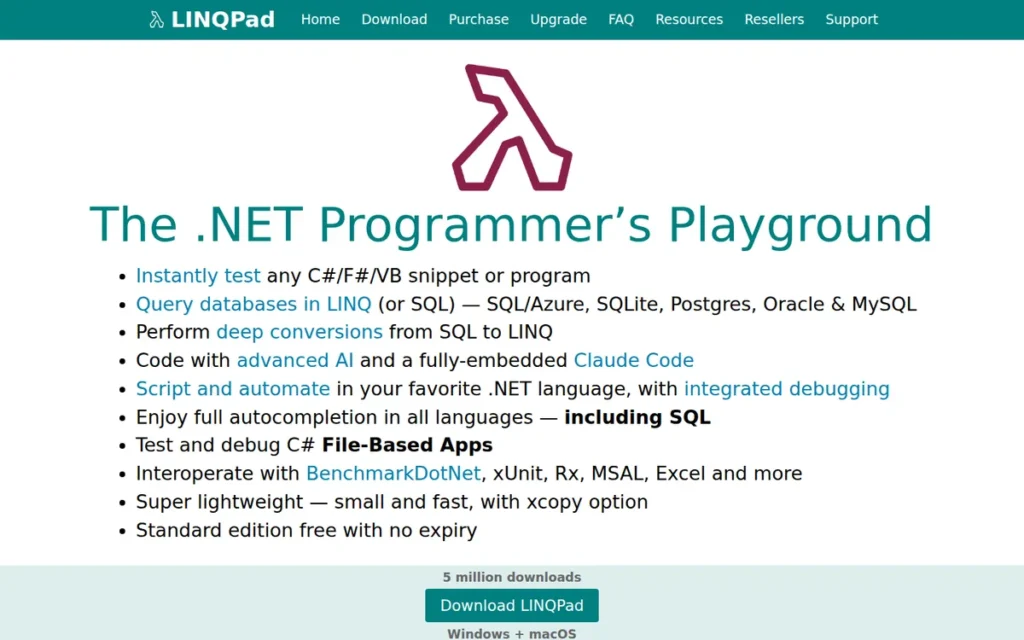This screenshot has height=640, width=1024.
Task: Click the 'including SQL' bold text
Action: tap(637, 417)
